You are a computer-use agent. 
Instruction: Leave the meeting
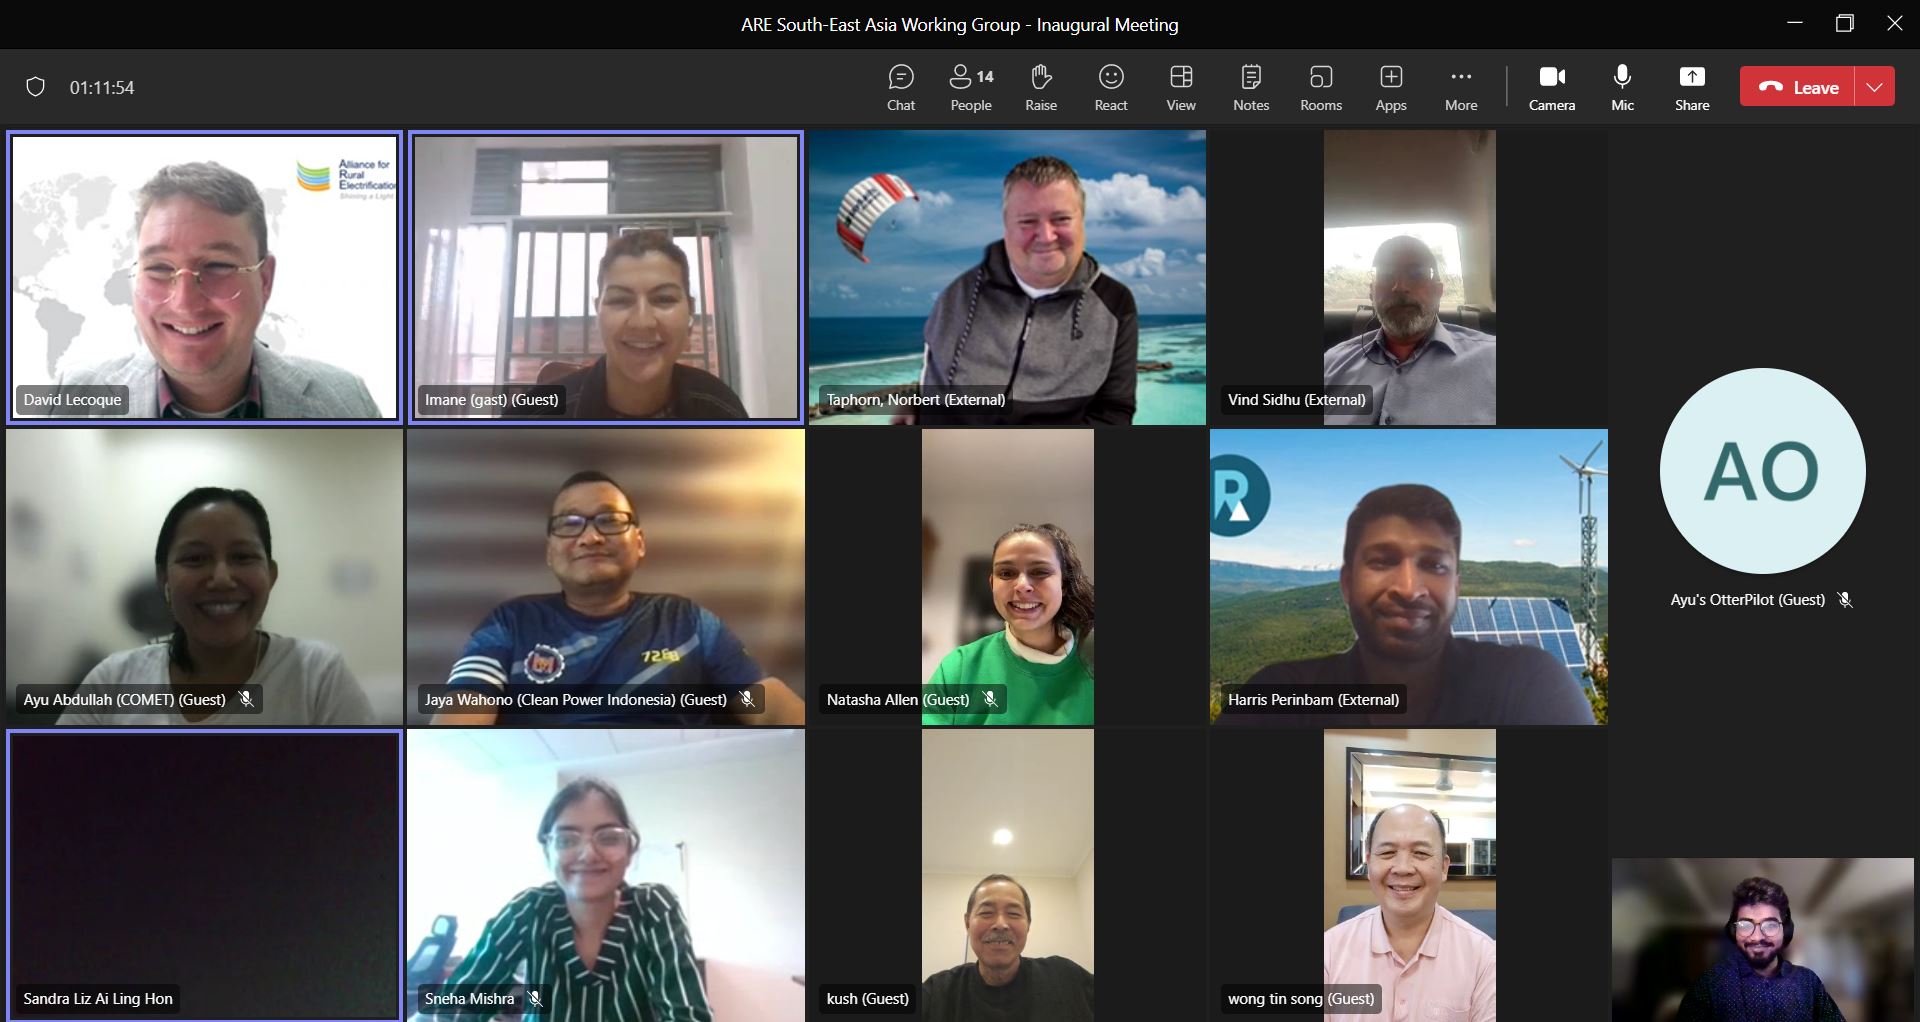1798,87
